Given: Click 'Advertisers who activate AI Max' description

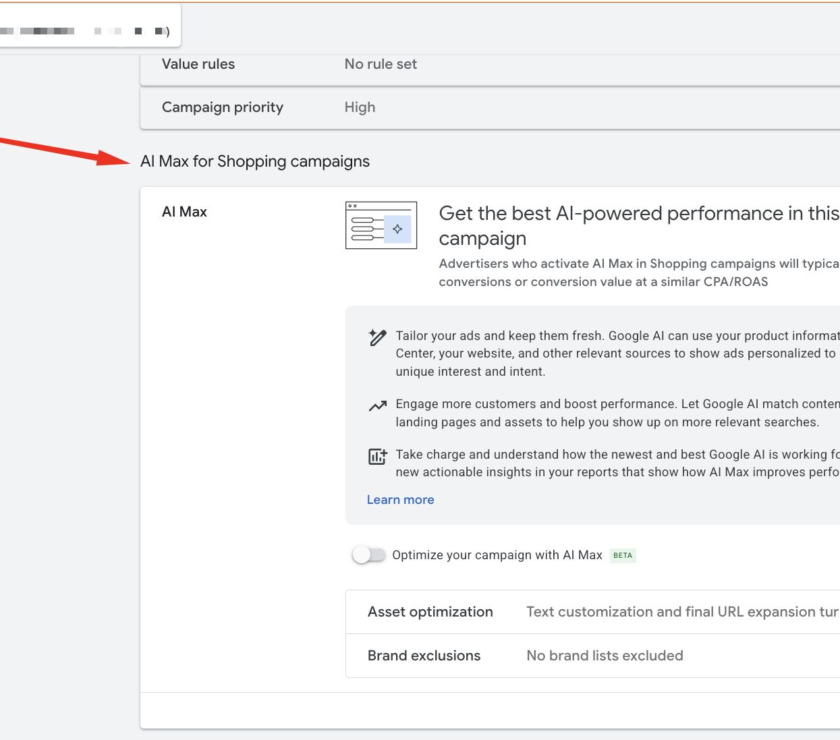Looking at the screenshot, I should coord(639,273).
